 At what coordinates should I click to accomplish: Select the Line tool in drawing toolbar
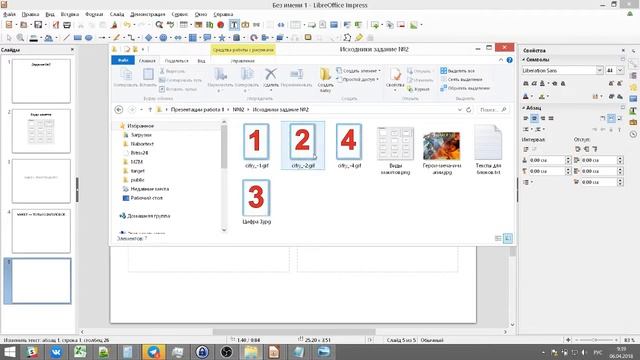pyautogui.click(x=67, y=38)
